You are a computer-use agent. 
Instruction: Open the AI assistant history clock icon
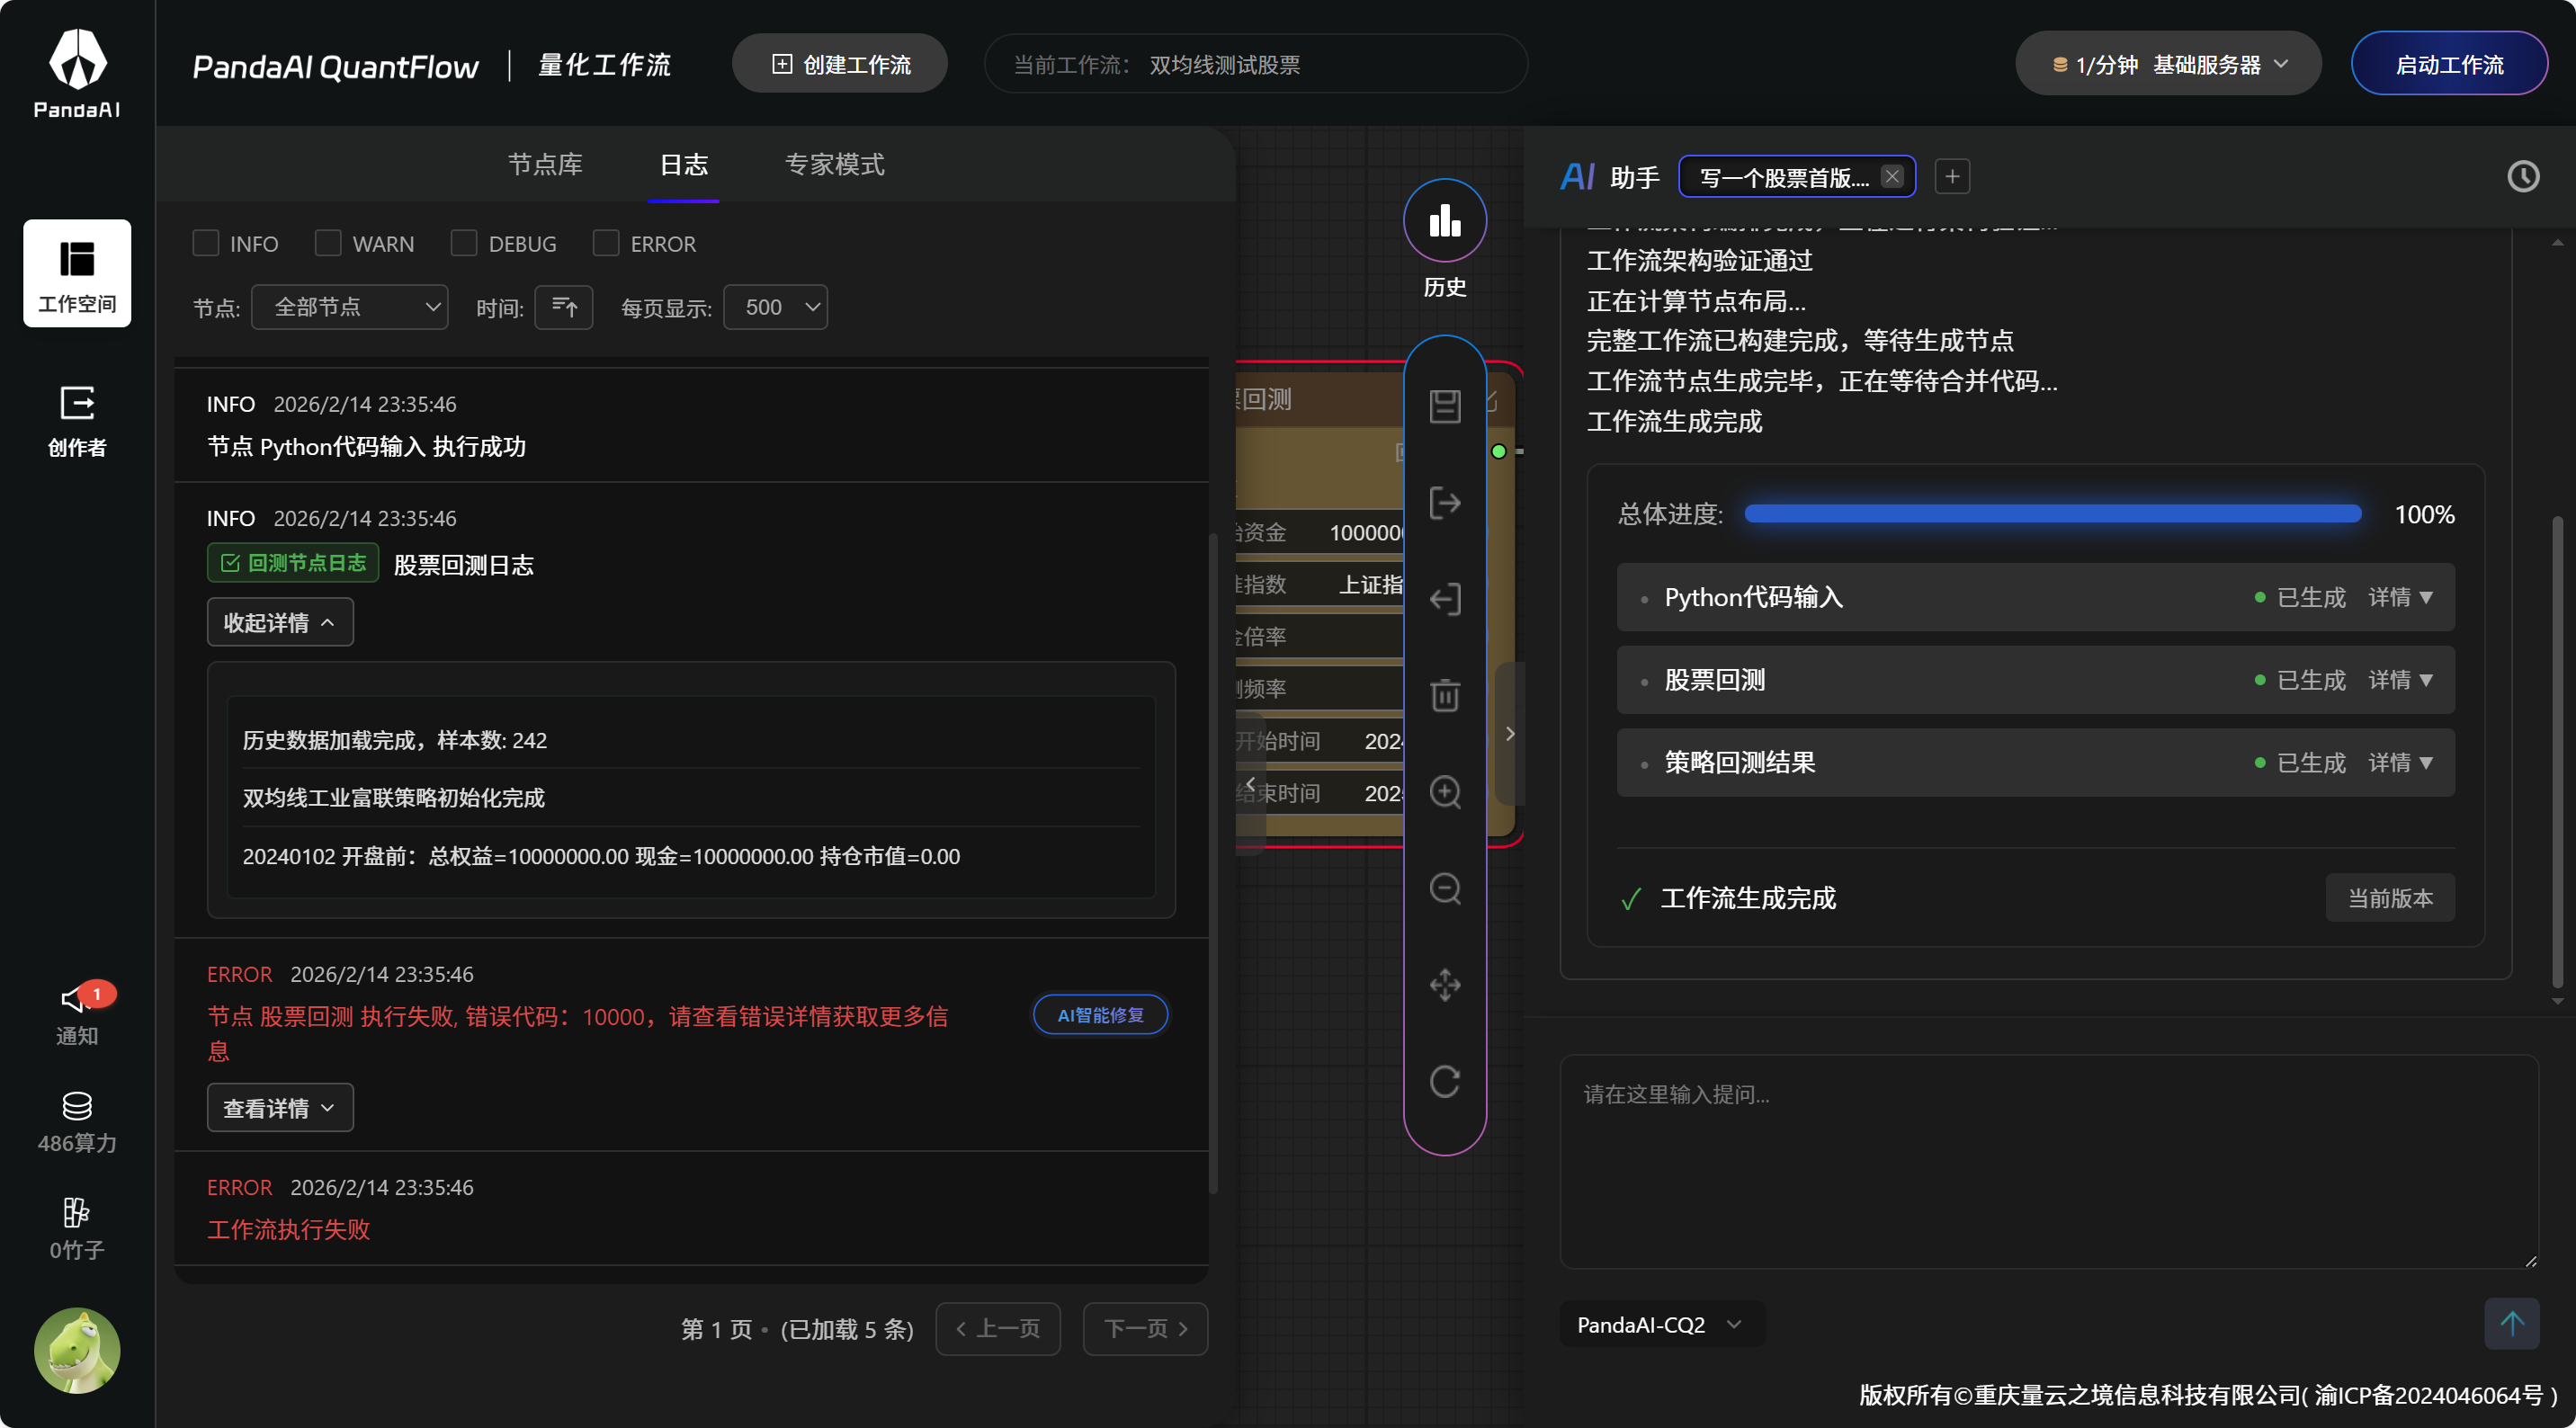(x=2523, y=177)
